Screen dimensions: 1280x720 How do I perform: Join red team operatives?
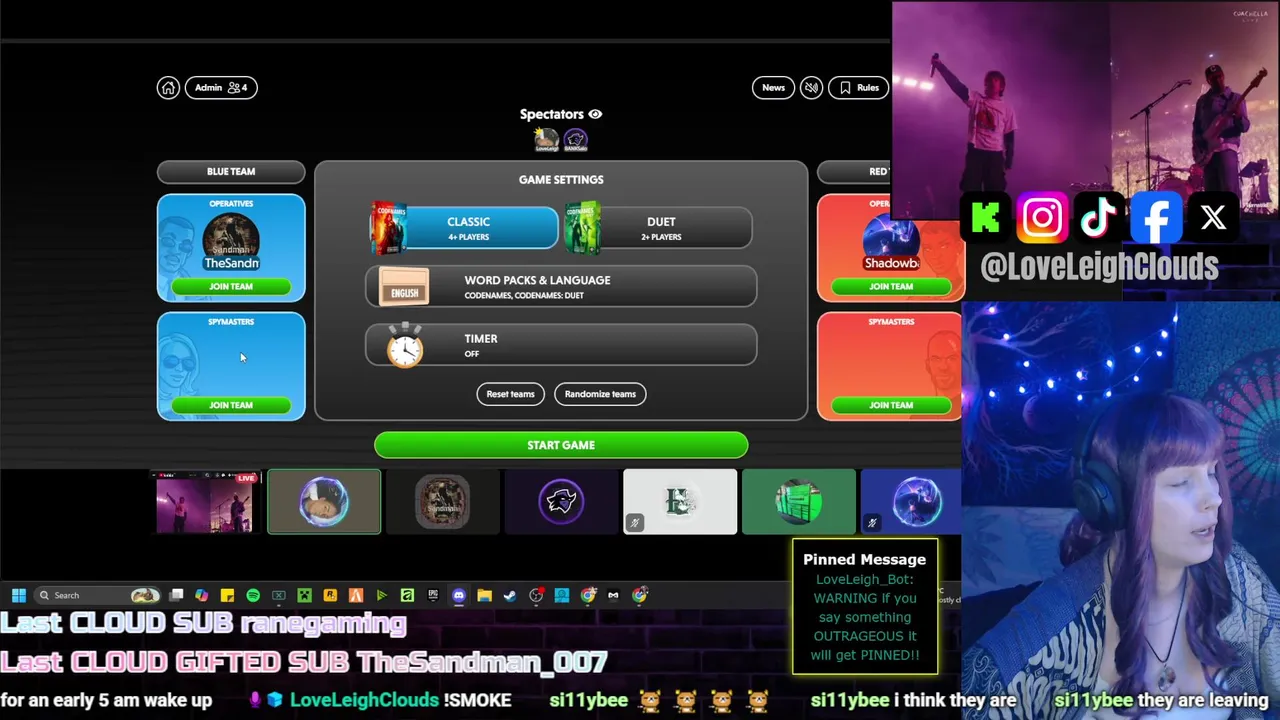click(x=891, y=287)
